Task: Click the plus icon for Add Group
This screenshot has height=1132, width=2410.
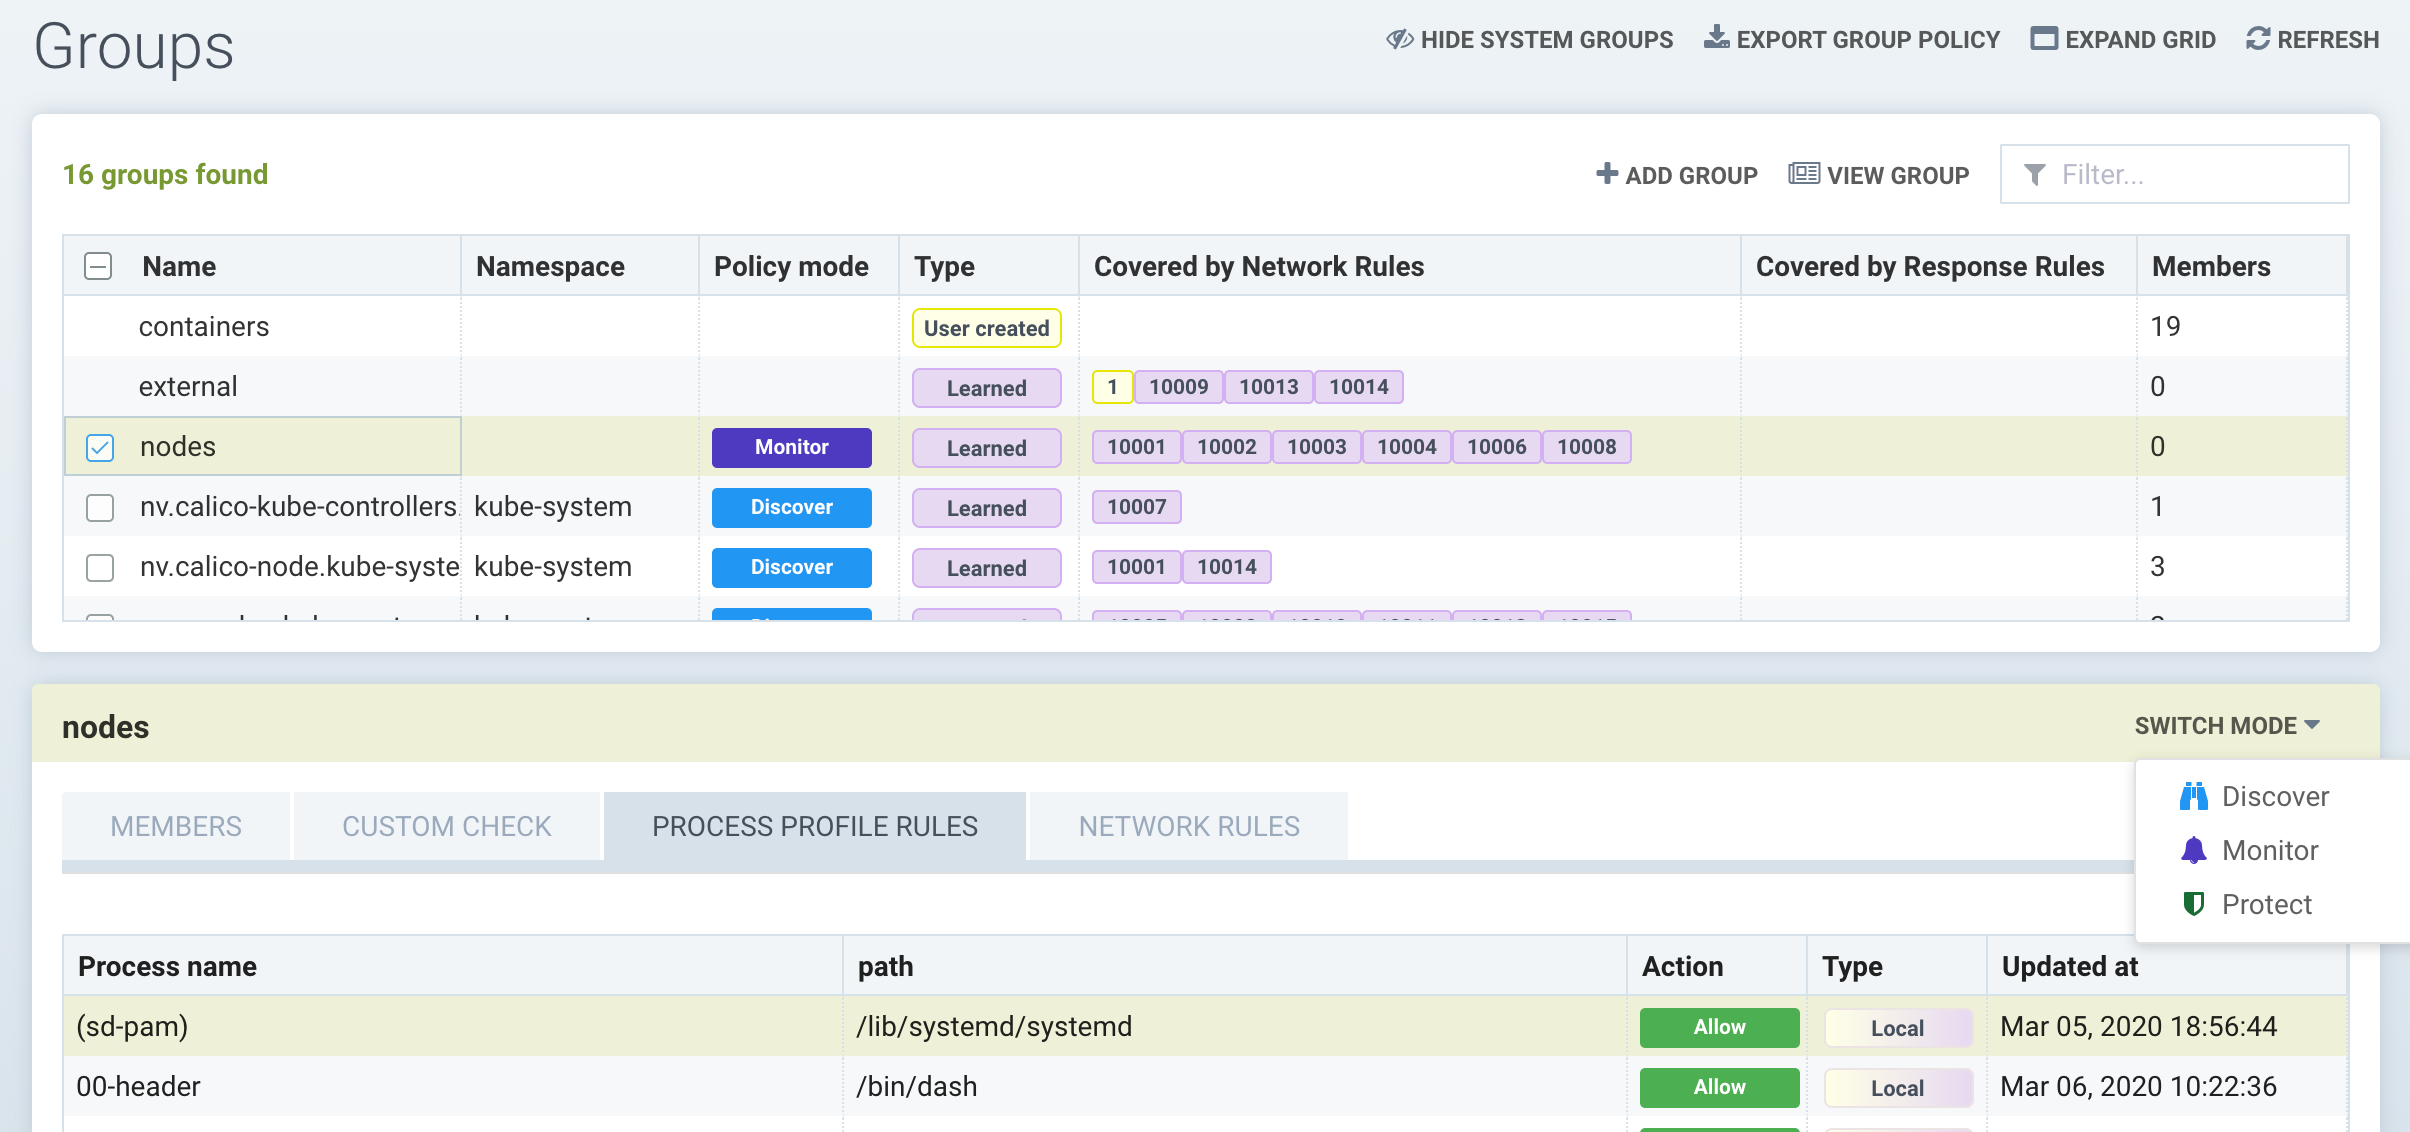Action: (1606, 174)
